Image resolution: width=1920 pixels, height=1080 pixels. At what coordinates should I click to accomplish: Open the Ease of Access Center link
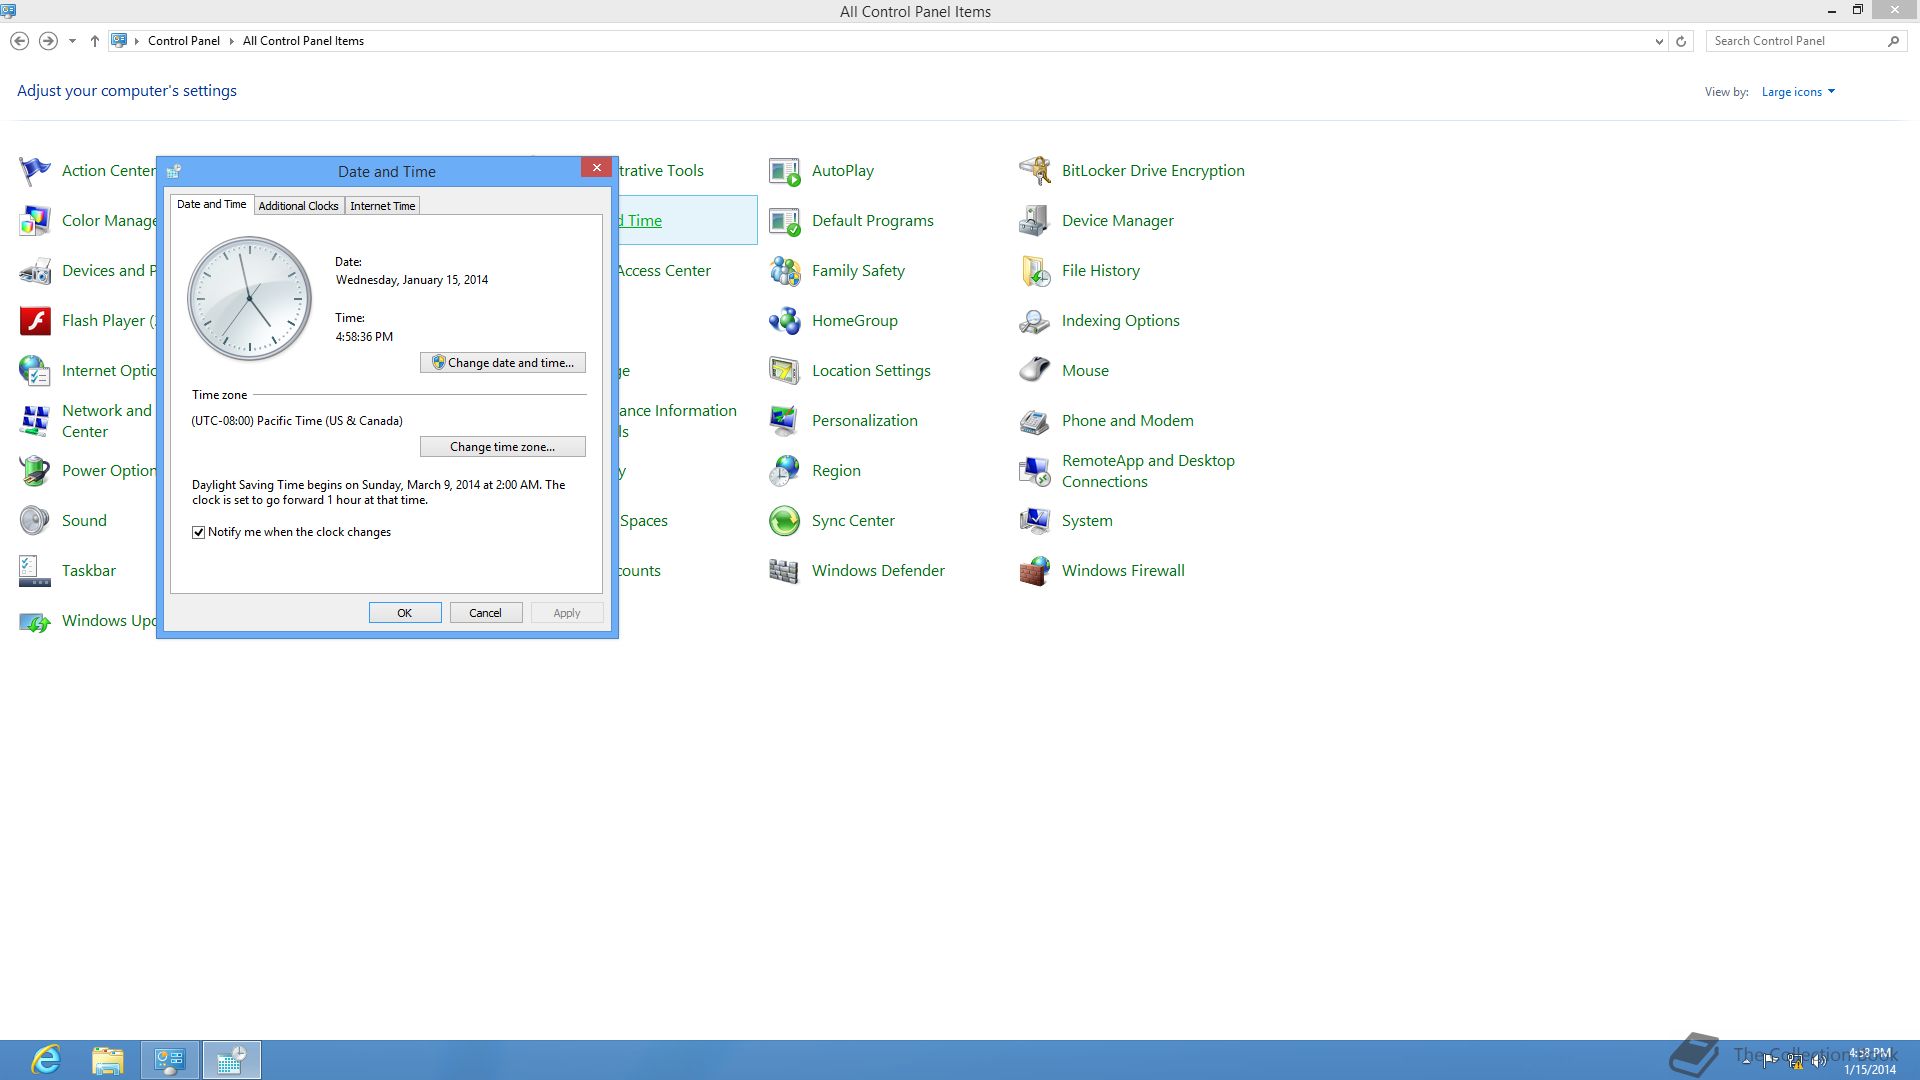point(664,271)
